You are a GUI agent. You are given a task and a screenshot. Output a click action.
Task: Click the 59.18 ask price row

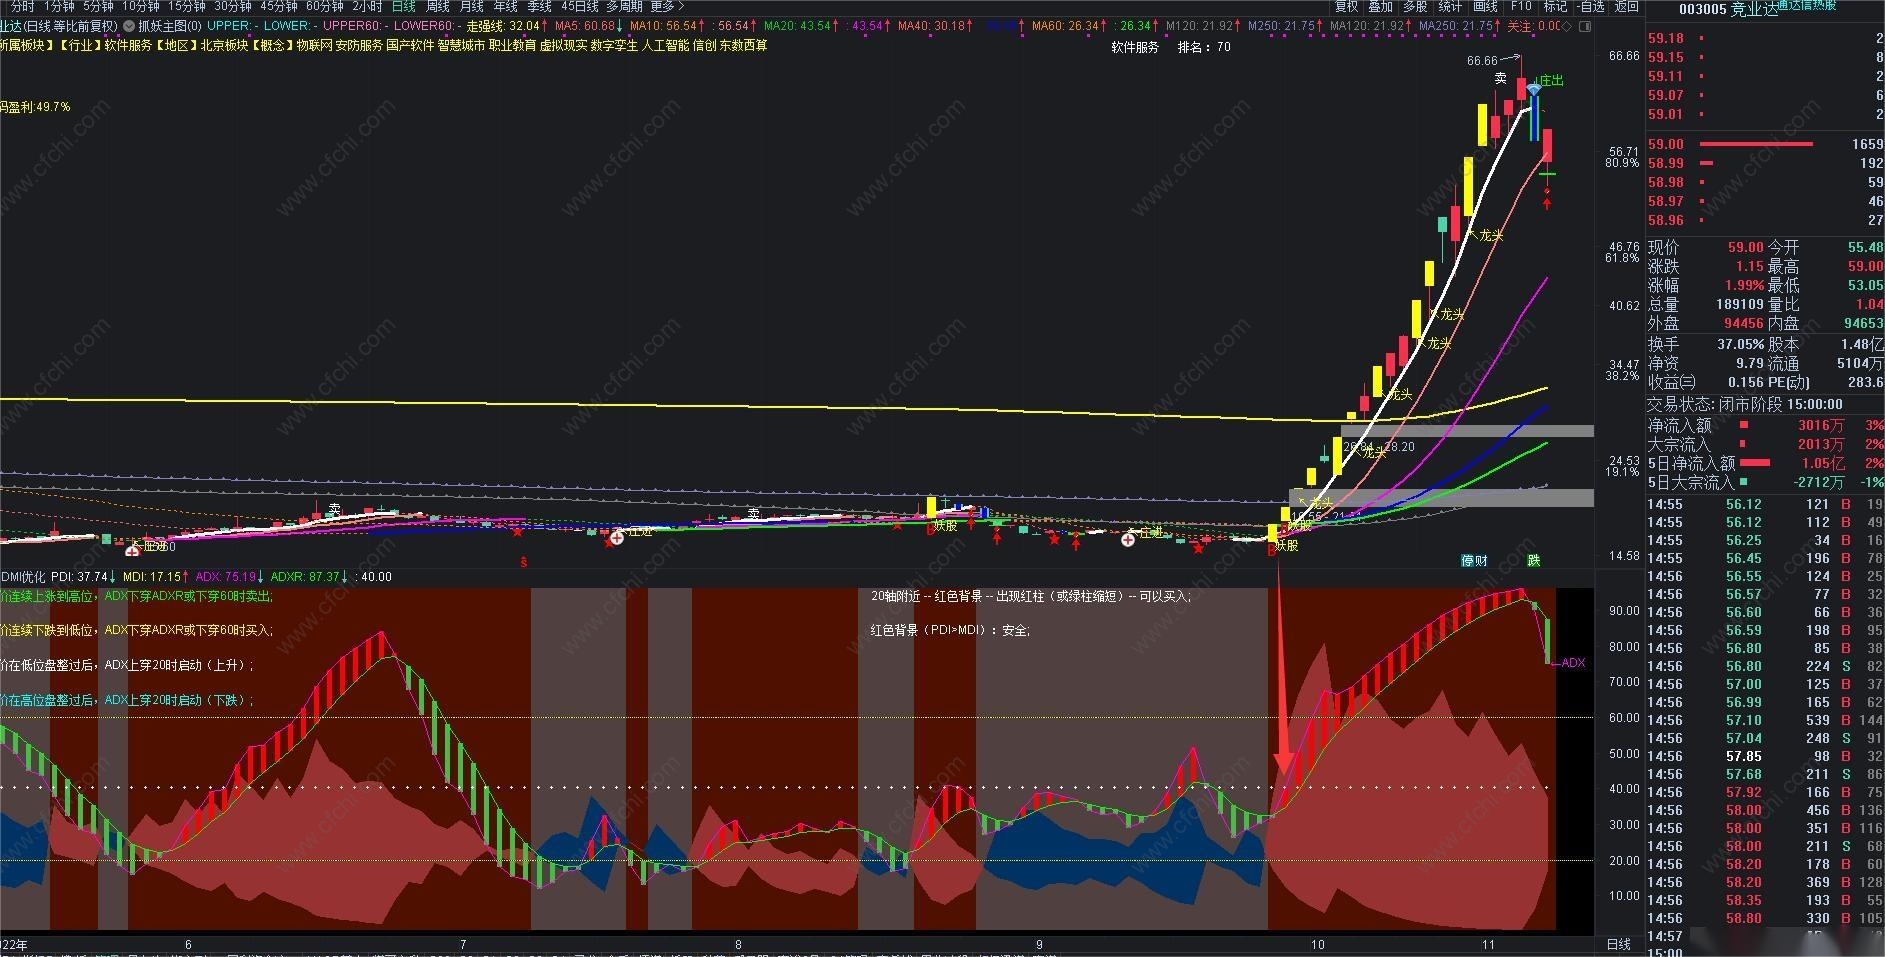(1765, 38)
